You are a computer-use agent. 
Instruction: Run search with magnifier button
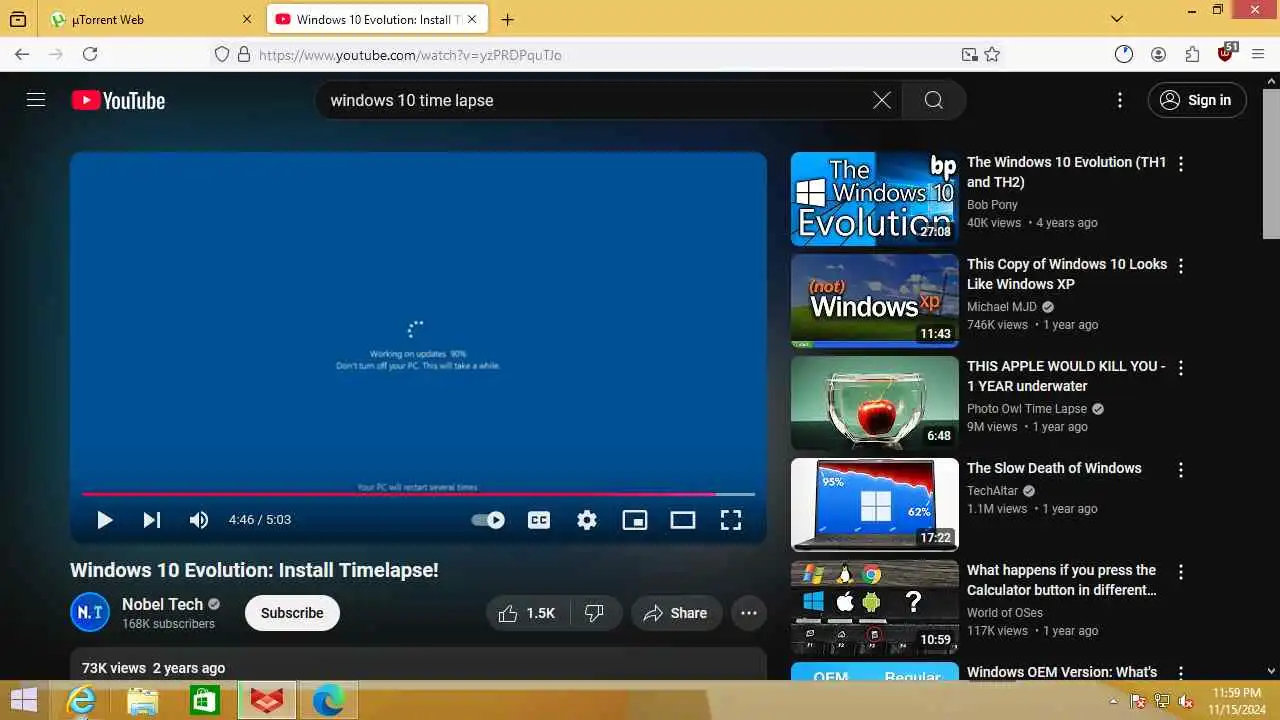point(934,100)
